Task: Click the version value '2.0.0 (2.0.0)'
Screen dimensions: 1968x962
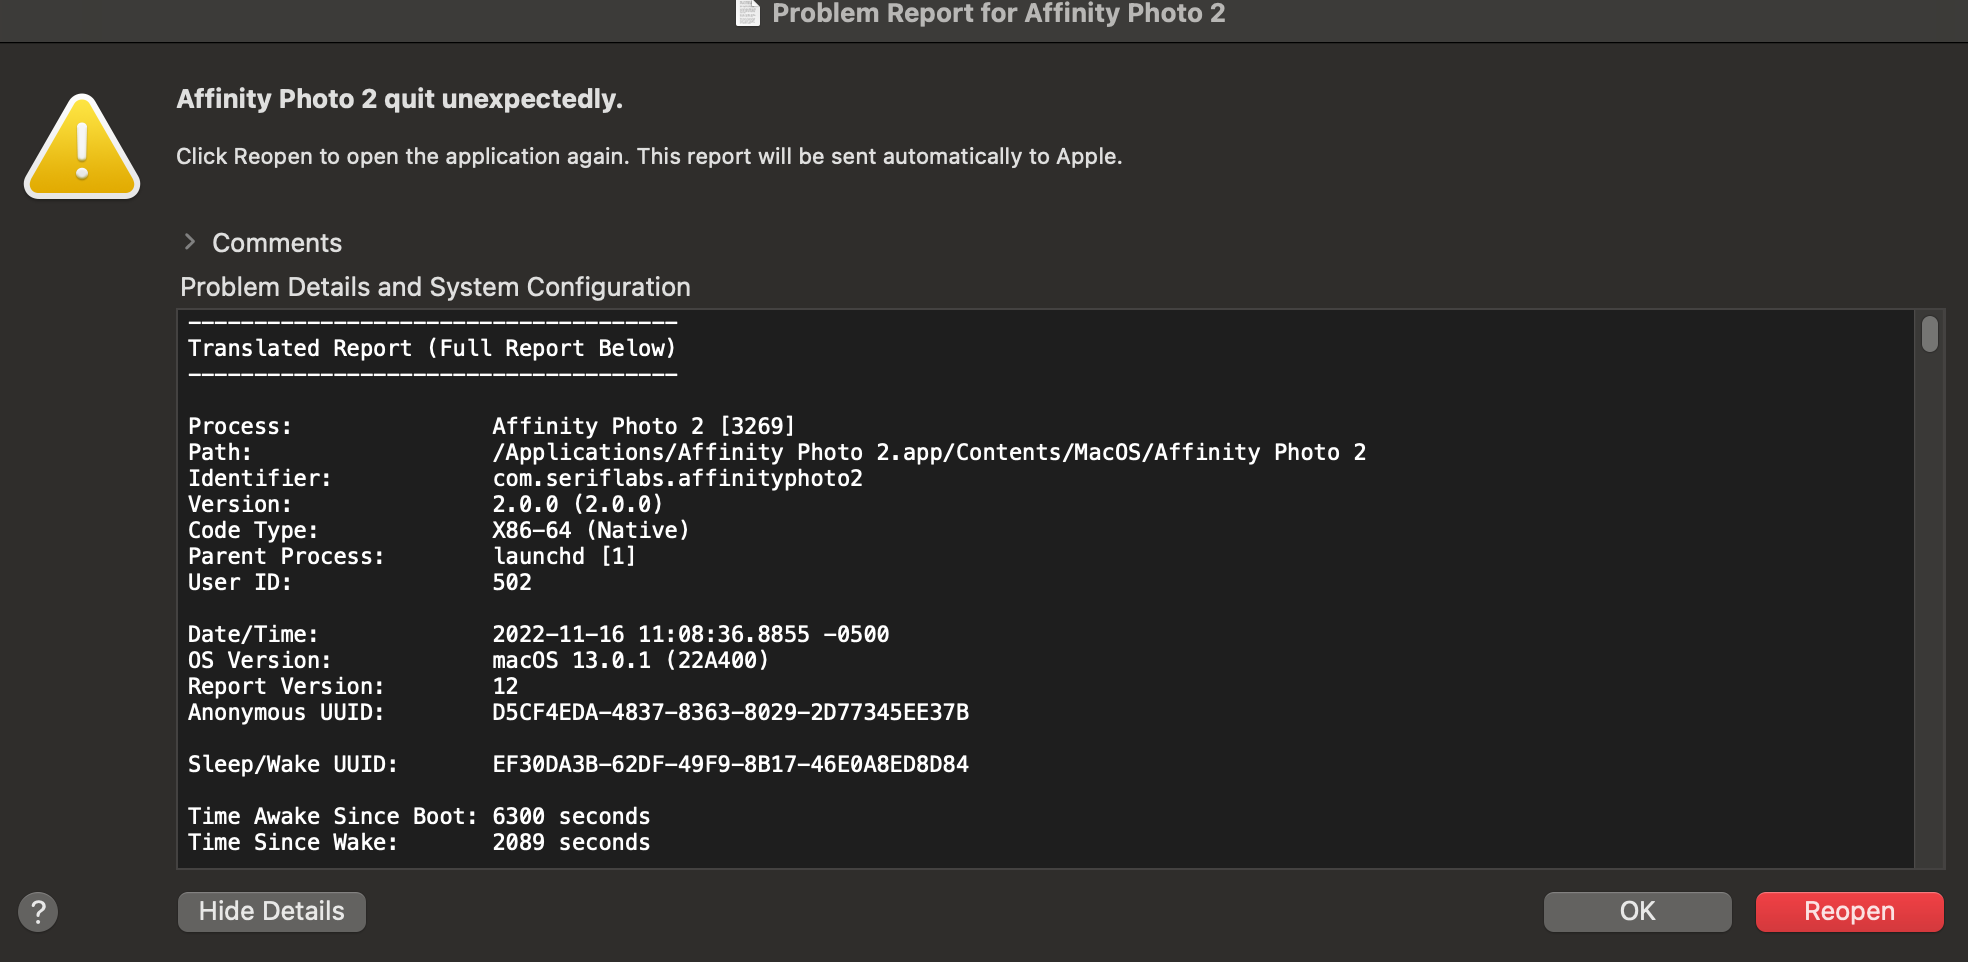Action: pyautogui.click(x=578, y=504)
